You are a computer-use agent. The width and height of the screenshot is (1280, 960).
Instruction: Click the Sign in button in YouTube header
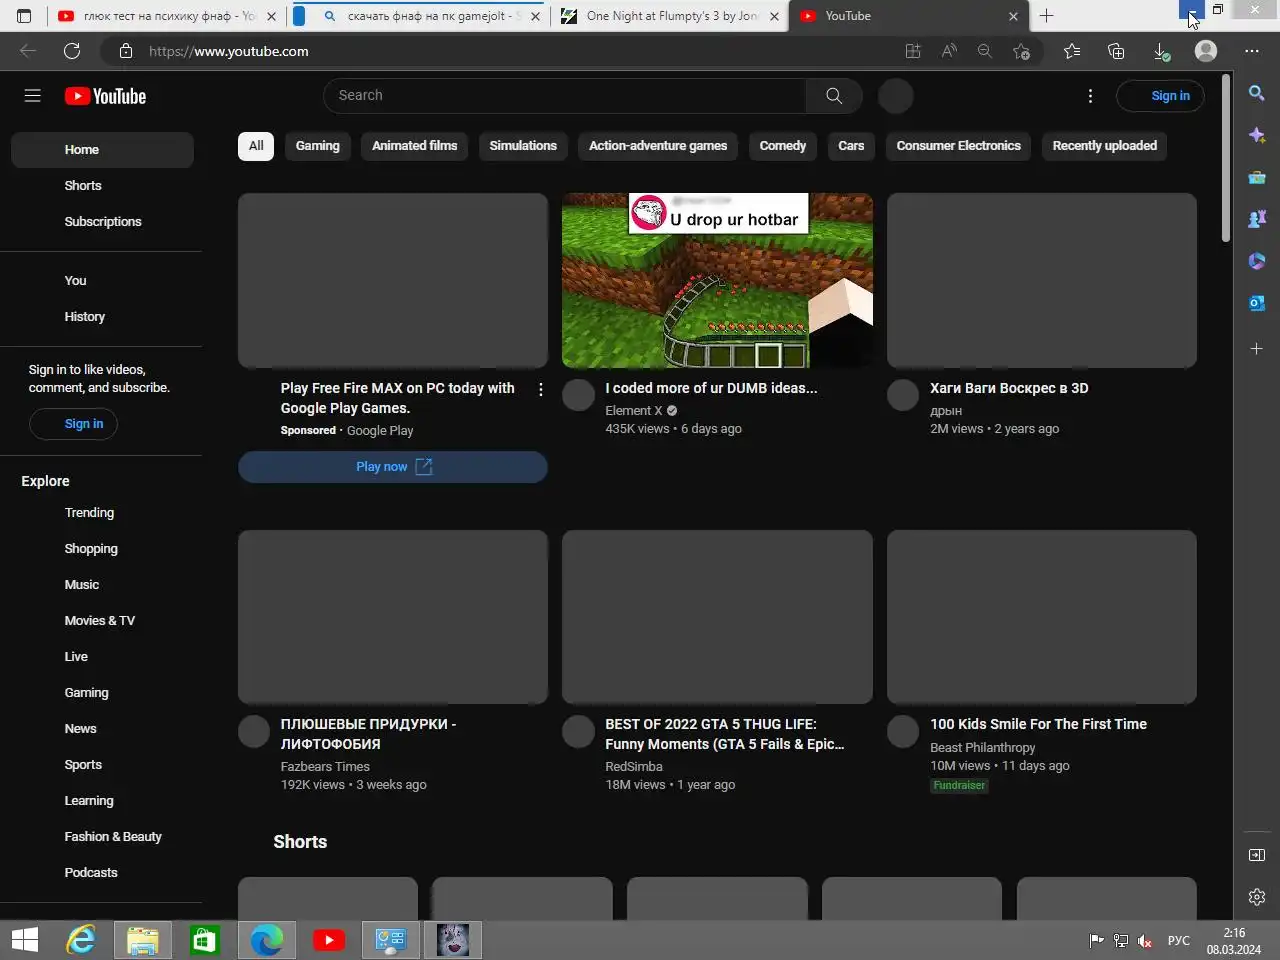click(1160, 96)
